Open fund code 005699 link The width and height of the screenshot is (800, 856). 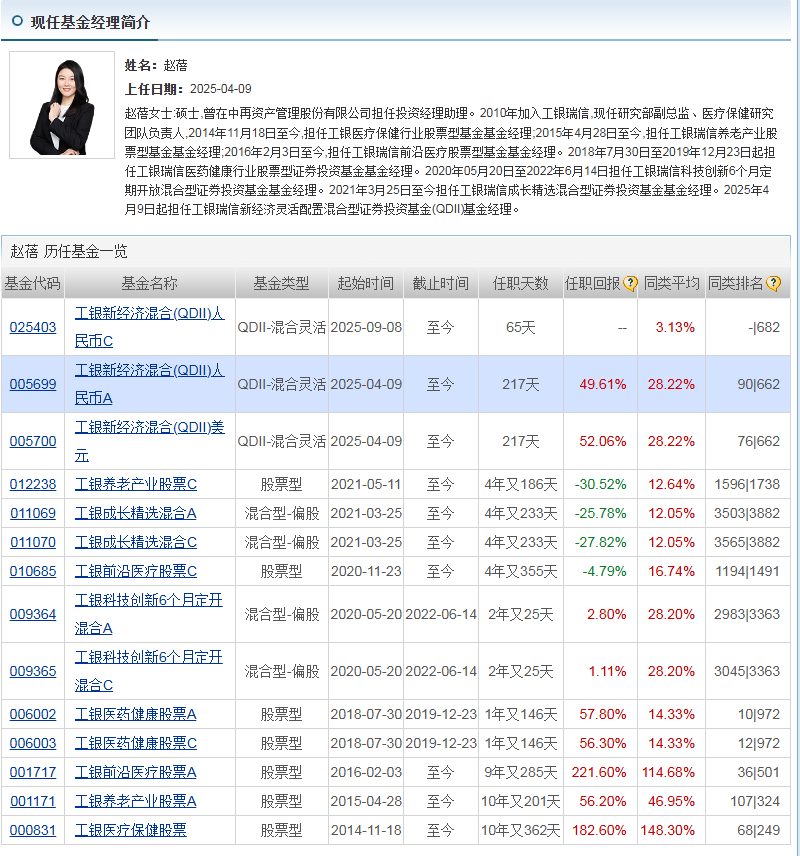coord(33,384)
